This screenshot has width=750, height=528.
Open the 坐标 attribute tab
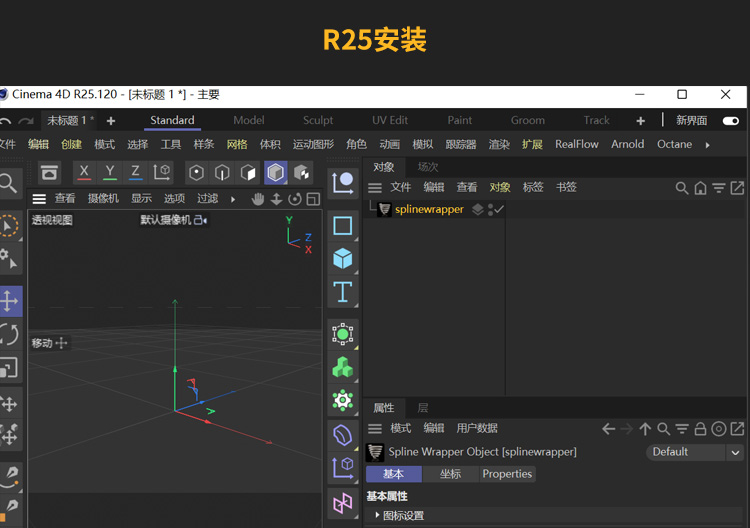coord(451,474)
